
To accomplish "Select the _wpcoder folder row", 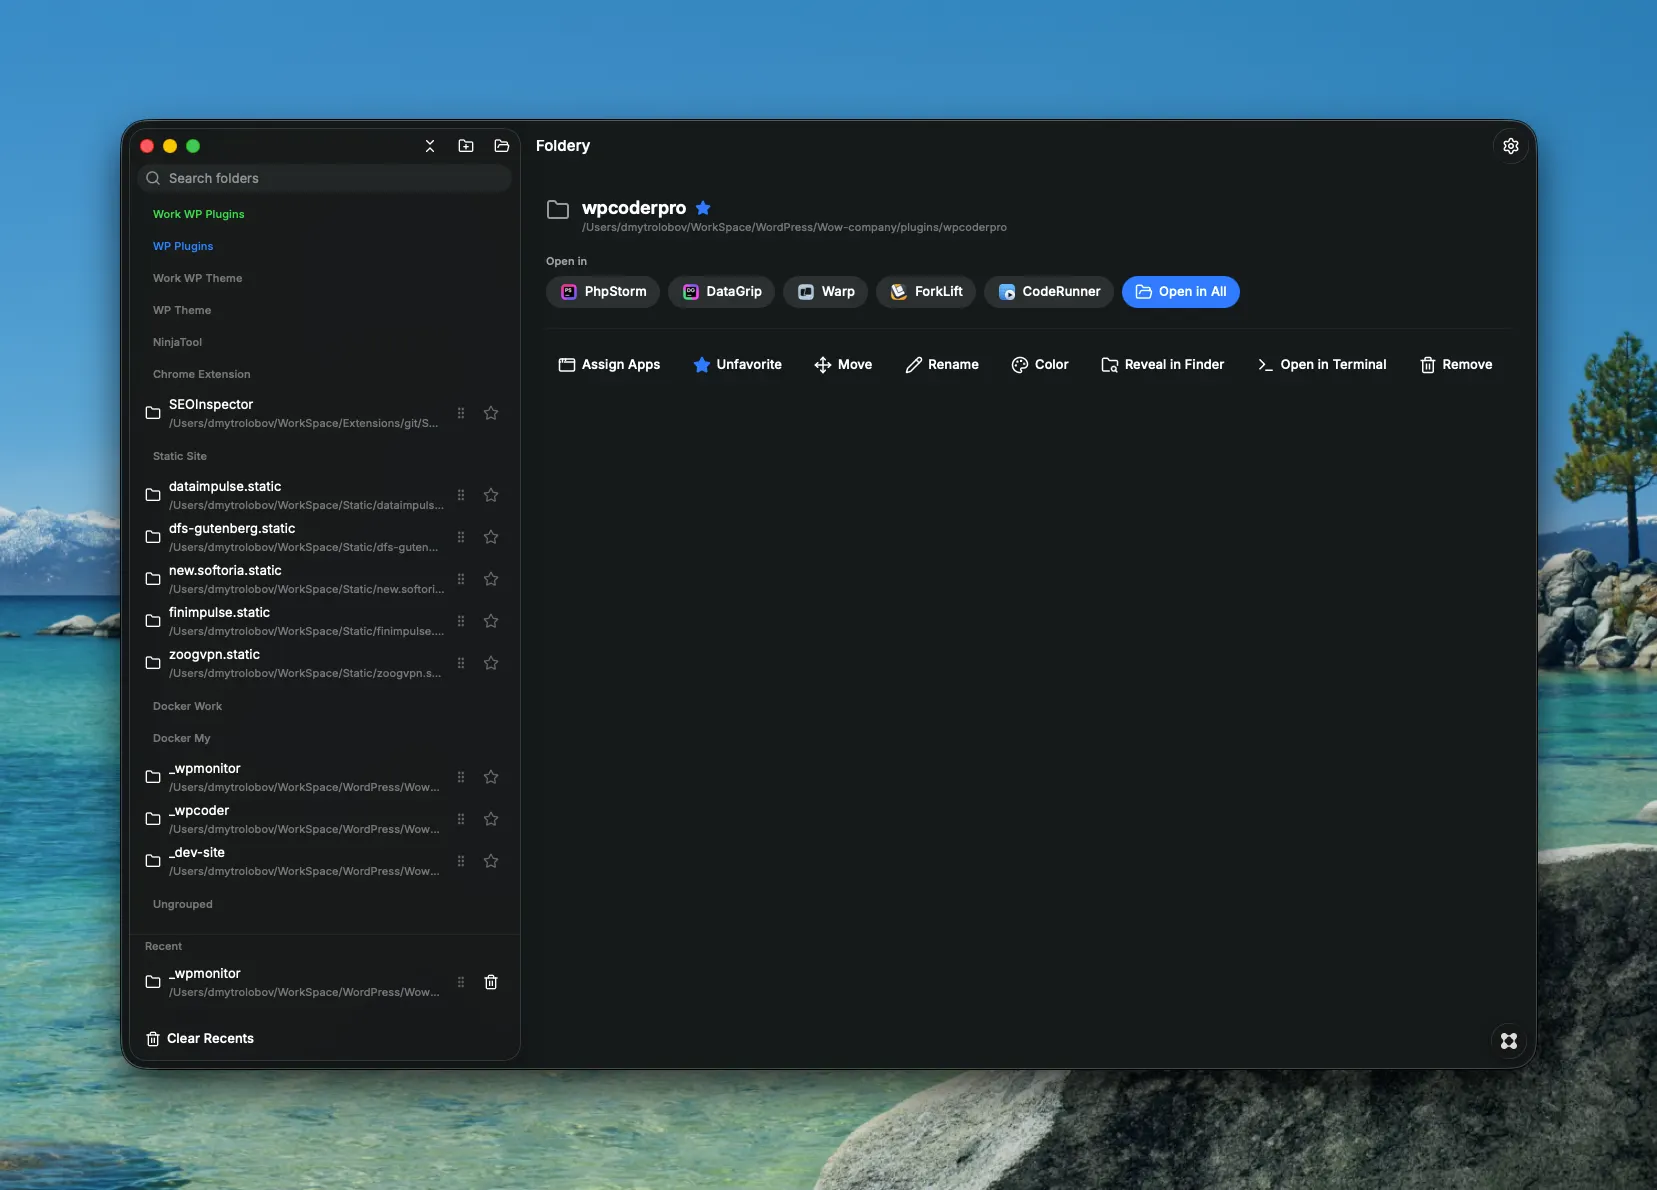I will (324, 819).
